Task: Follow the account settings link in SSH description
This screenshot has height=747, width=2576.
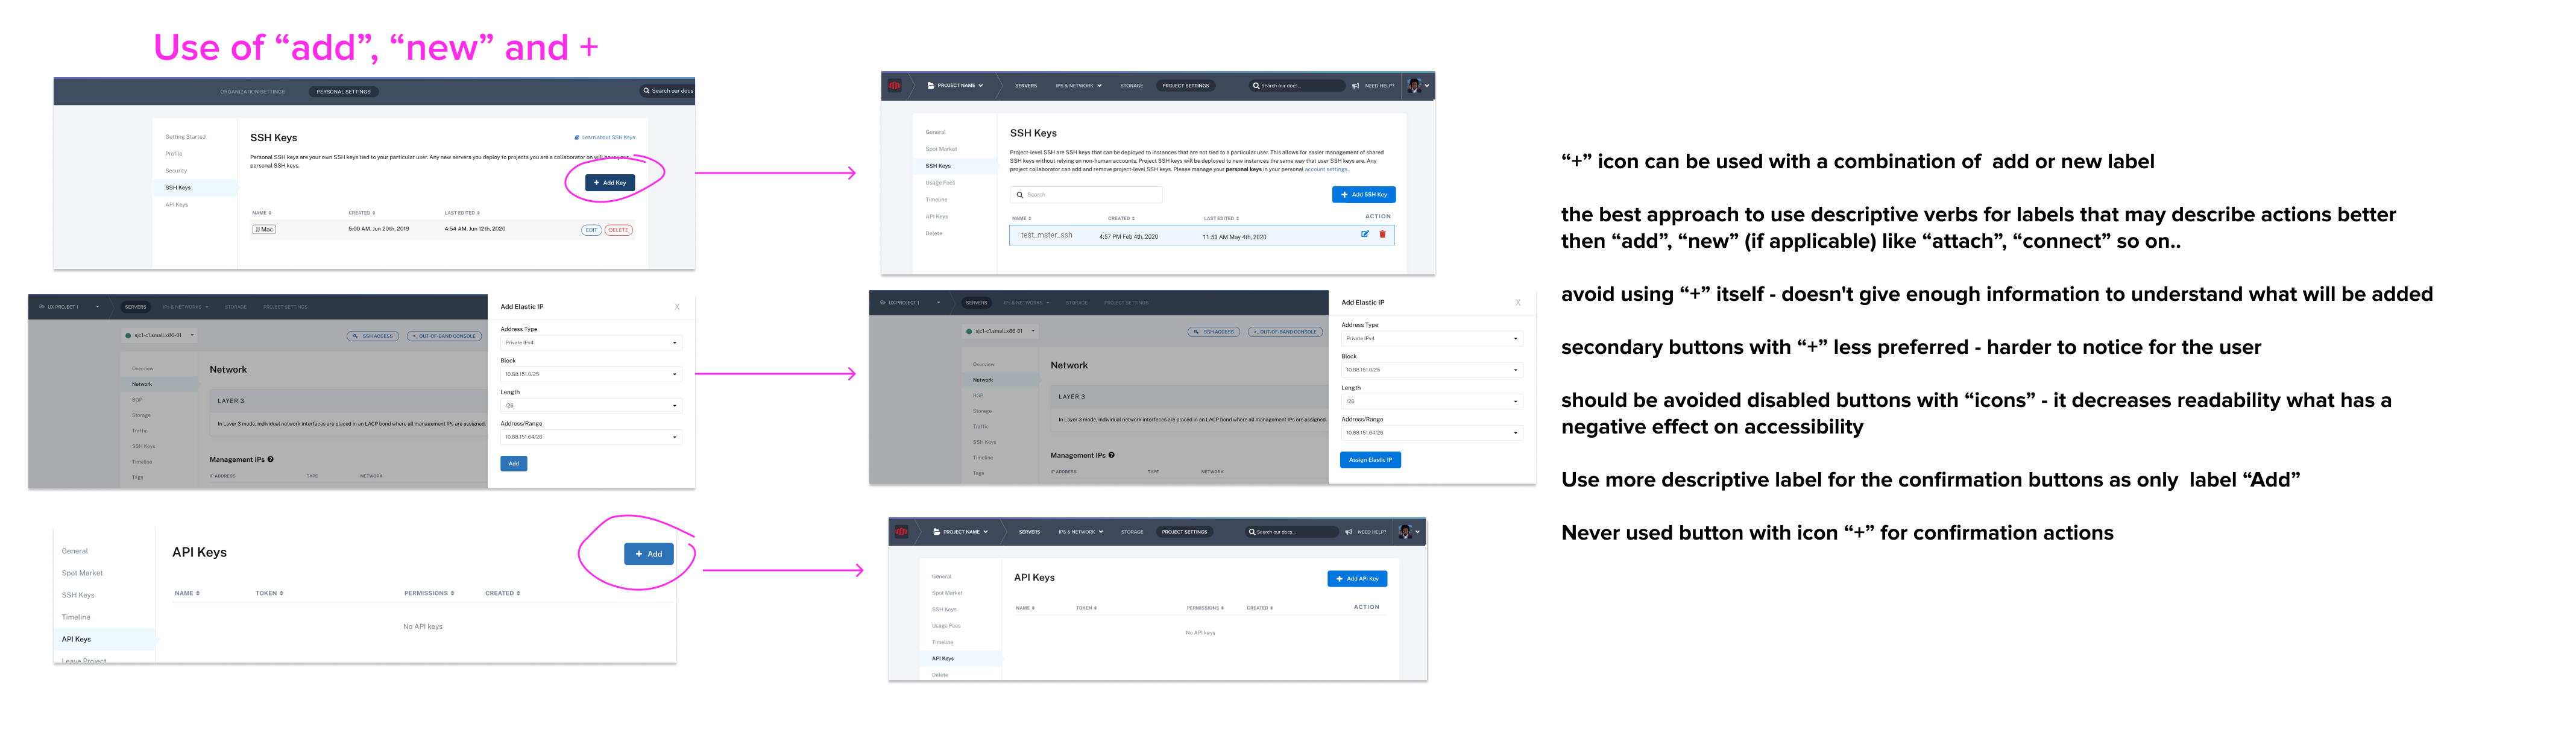Action: (x=1326, y=170)
